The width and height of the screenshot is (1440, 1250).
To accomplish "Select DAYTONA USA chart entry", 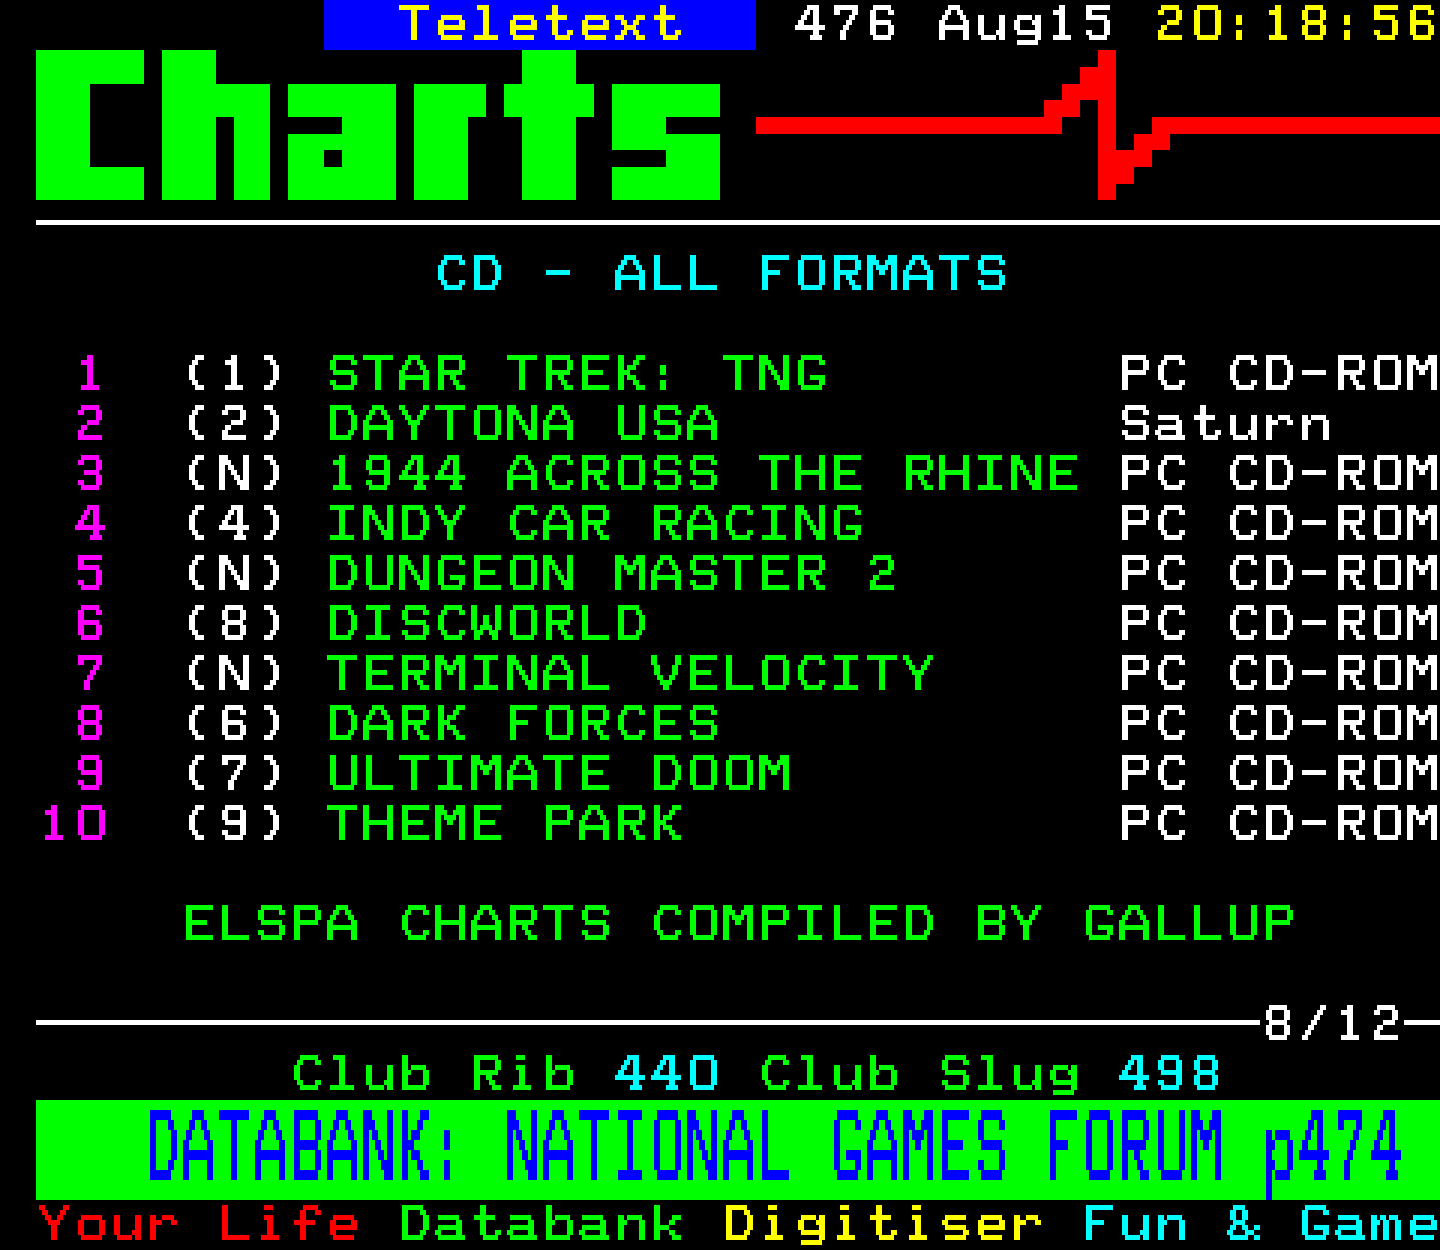I will point(523,424).
